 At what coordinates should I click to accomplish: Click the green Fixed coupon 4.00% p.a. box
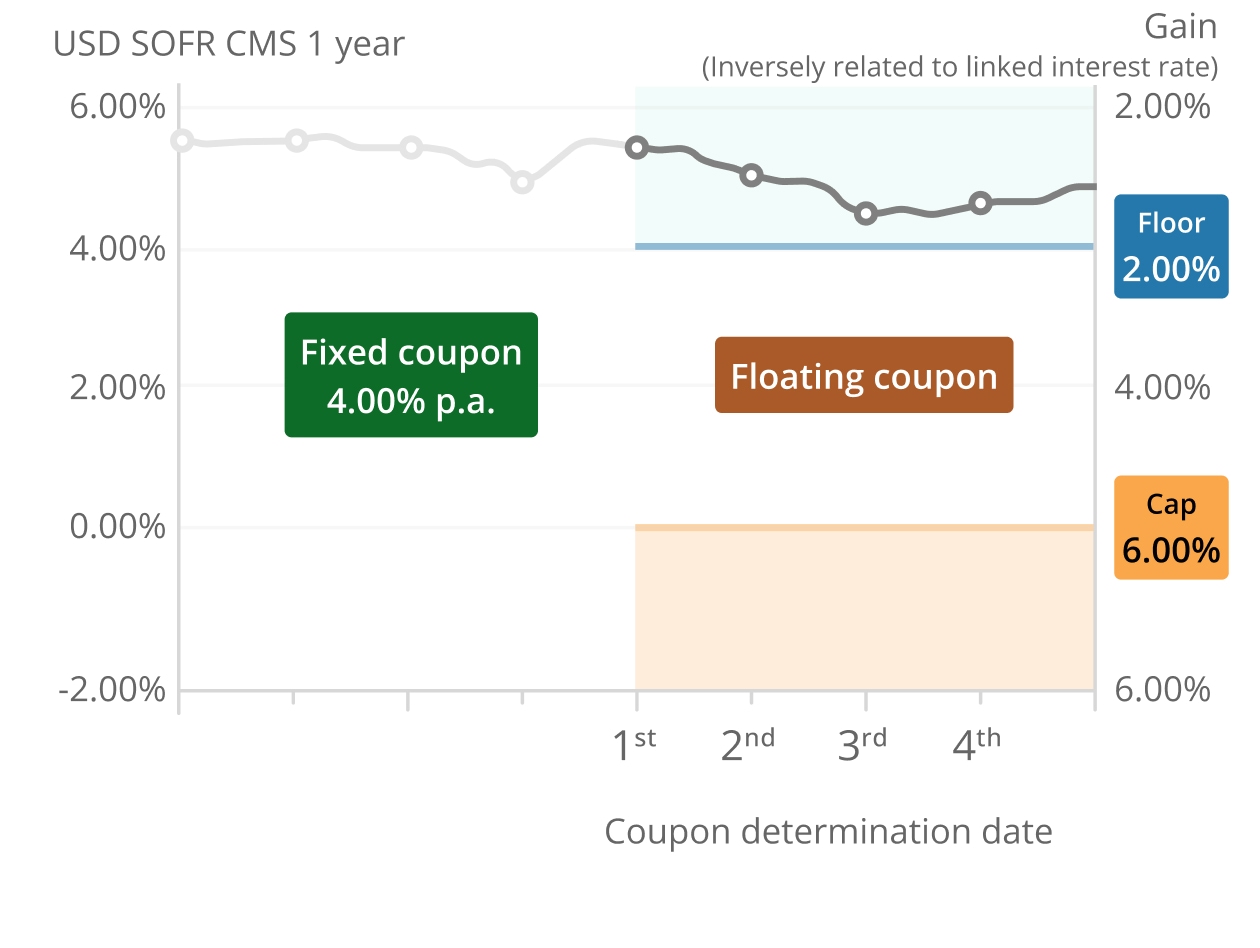(411, 375)
